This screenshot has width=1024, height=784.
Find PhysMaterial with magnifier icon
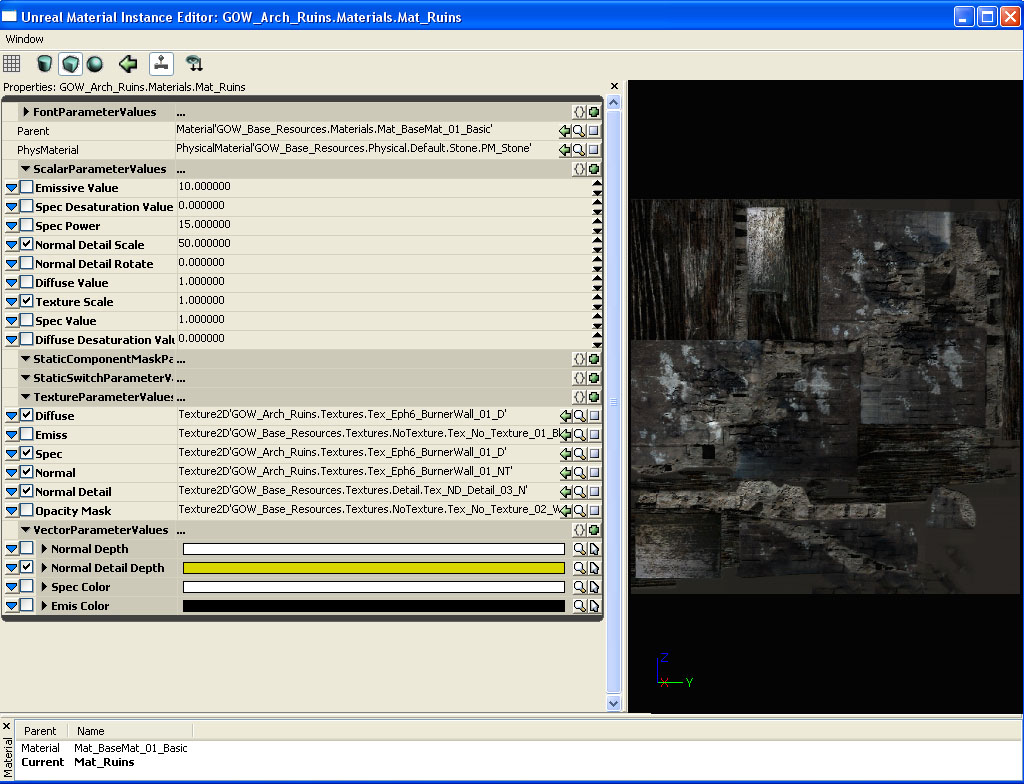pos(579,150)
